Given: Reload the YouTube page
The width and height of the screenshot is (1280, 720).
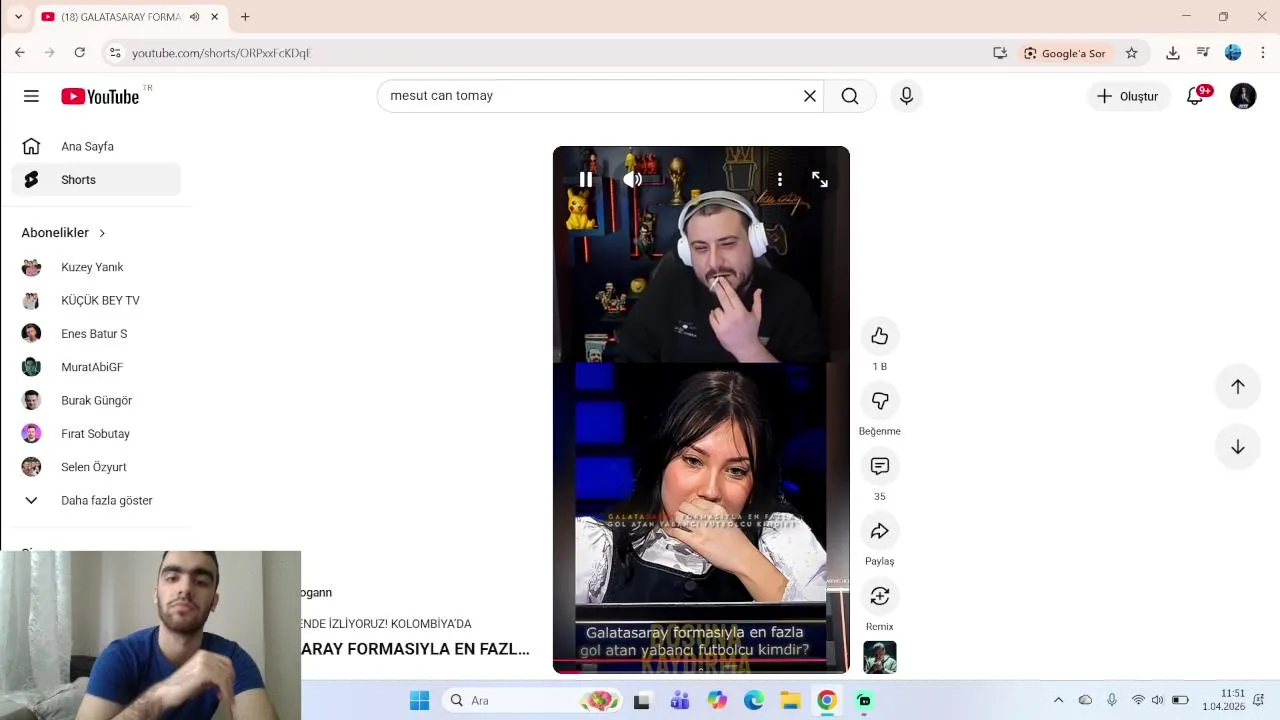Looking at the screenshot, I should point(80,53).
